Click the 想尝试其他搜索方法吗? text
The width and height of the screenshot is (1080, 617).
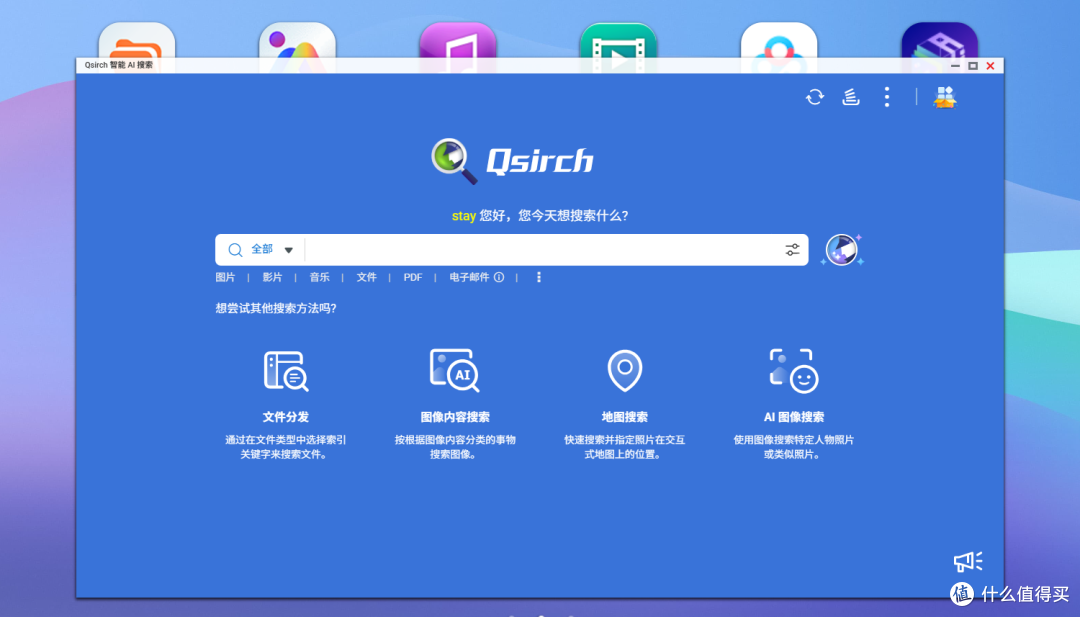click(x=276, y=308)
